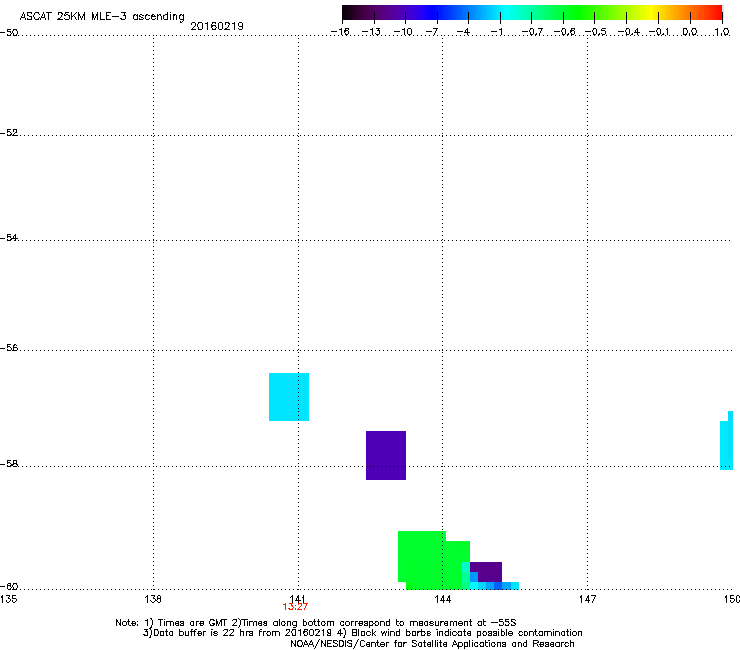This screenshot has width=740, height=650.
Task: Click the ASCAT 25KM MLE-3 ascending title
Action: point(102,17)
